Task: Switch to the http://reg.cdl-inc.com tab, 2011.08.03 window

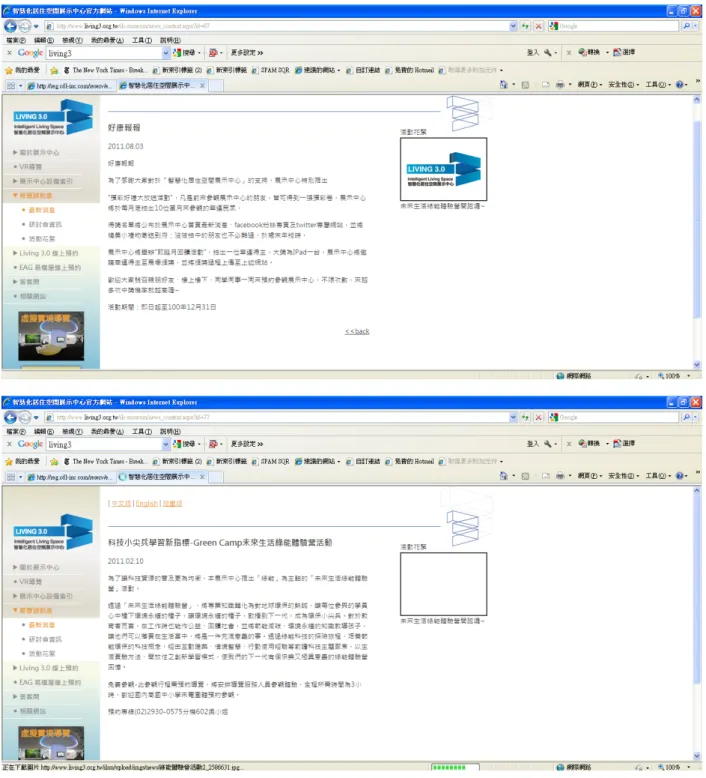Action: point(69,86)
